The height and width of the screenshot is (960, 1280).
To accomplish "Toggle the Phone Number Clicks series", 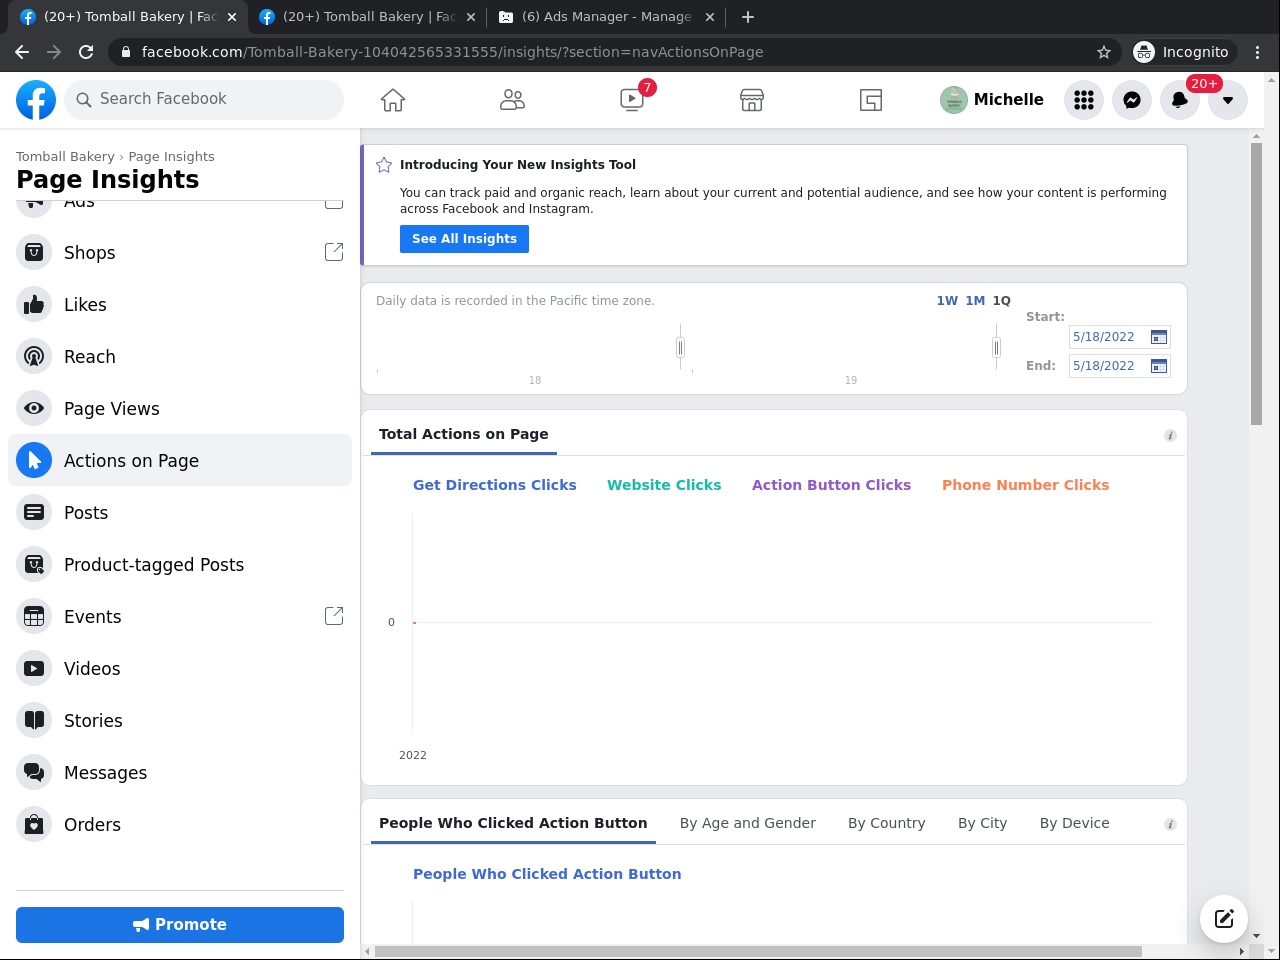I will [1025, 485].
